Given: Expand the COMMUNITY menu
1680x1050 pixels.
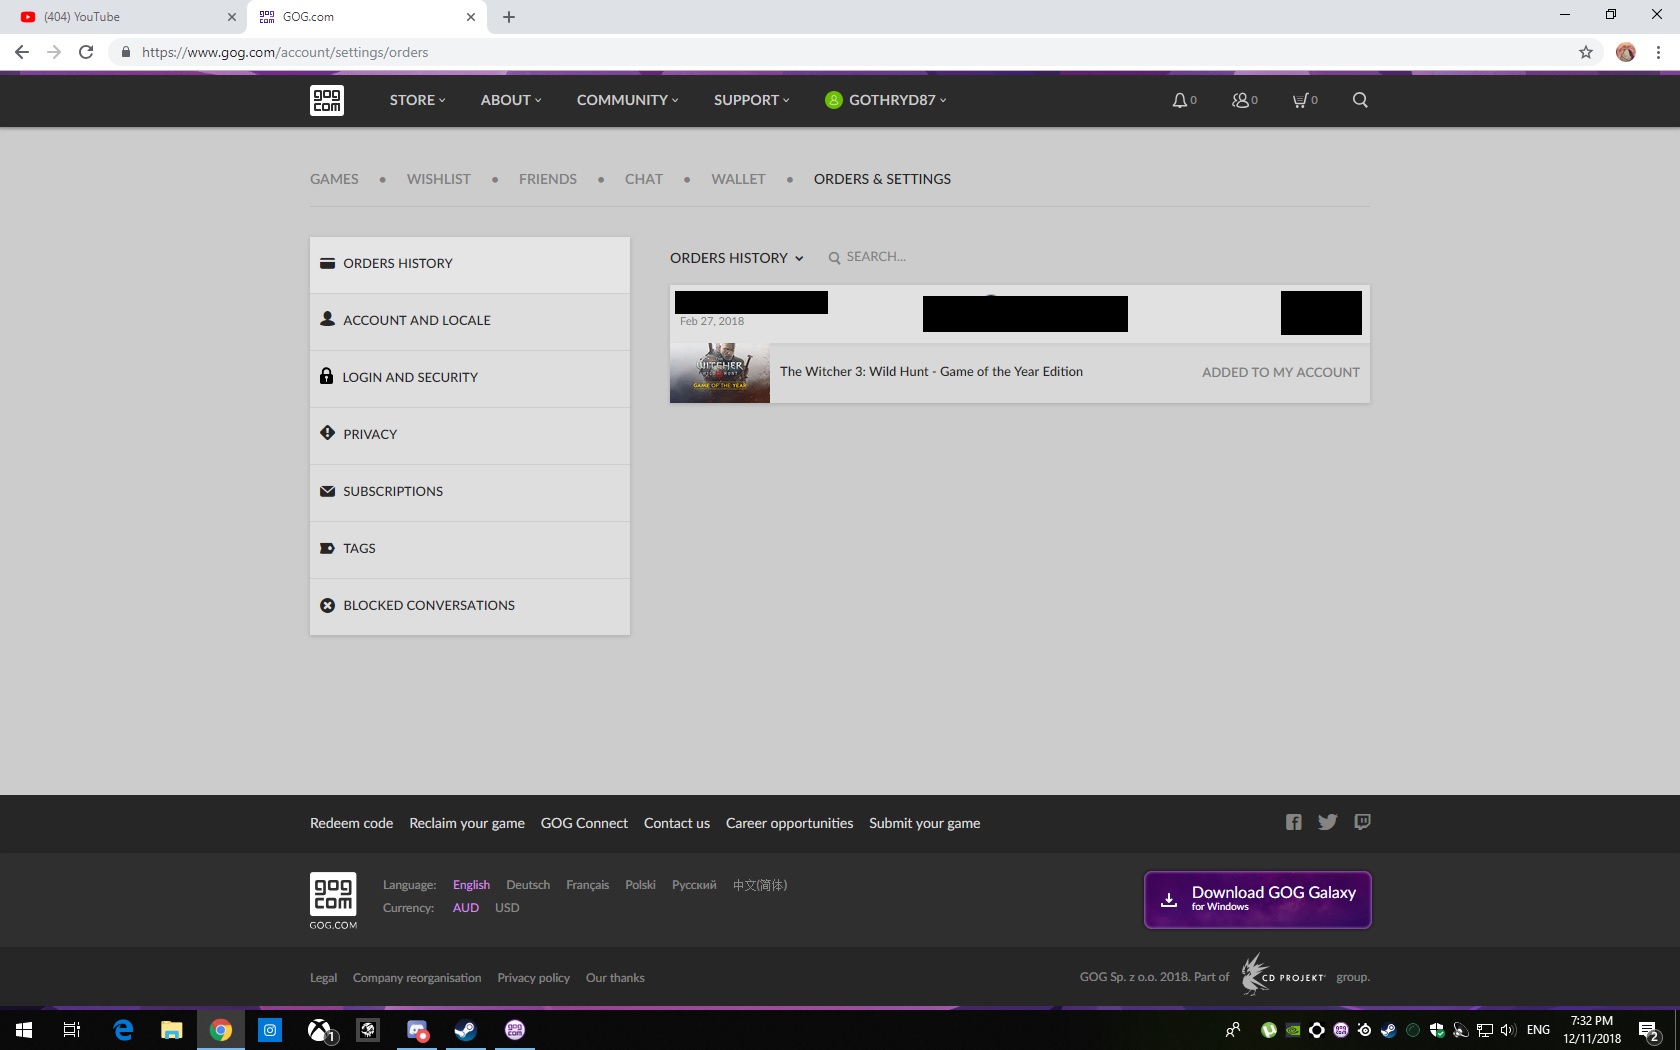Looking at the screenshot, I should pos(628,100).
